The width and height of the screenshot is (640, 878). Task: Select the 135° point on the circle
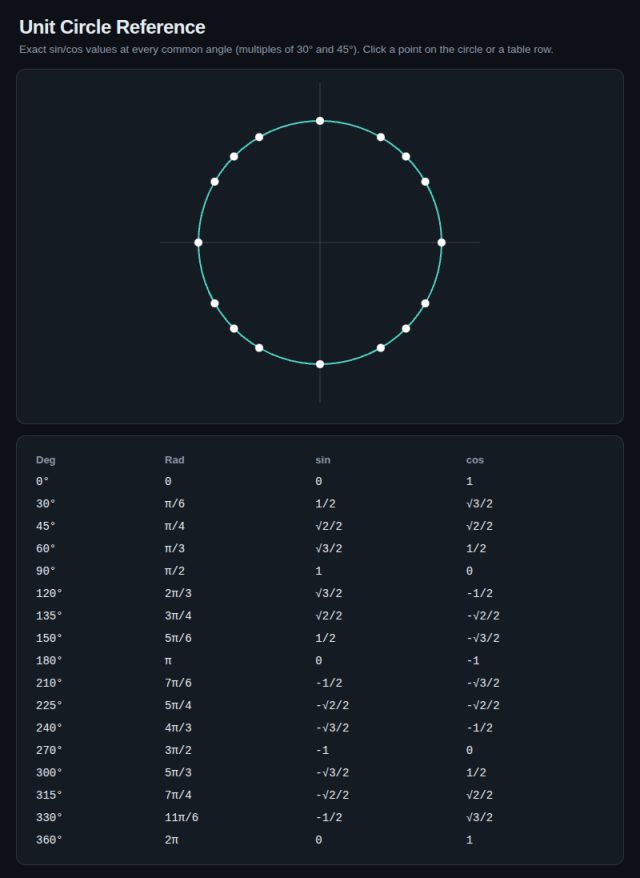coord(234,157)
